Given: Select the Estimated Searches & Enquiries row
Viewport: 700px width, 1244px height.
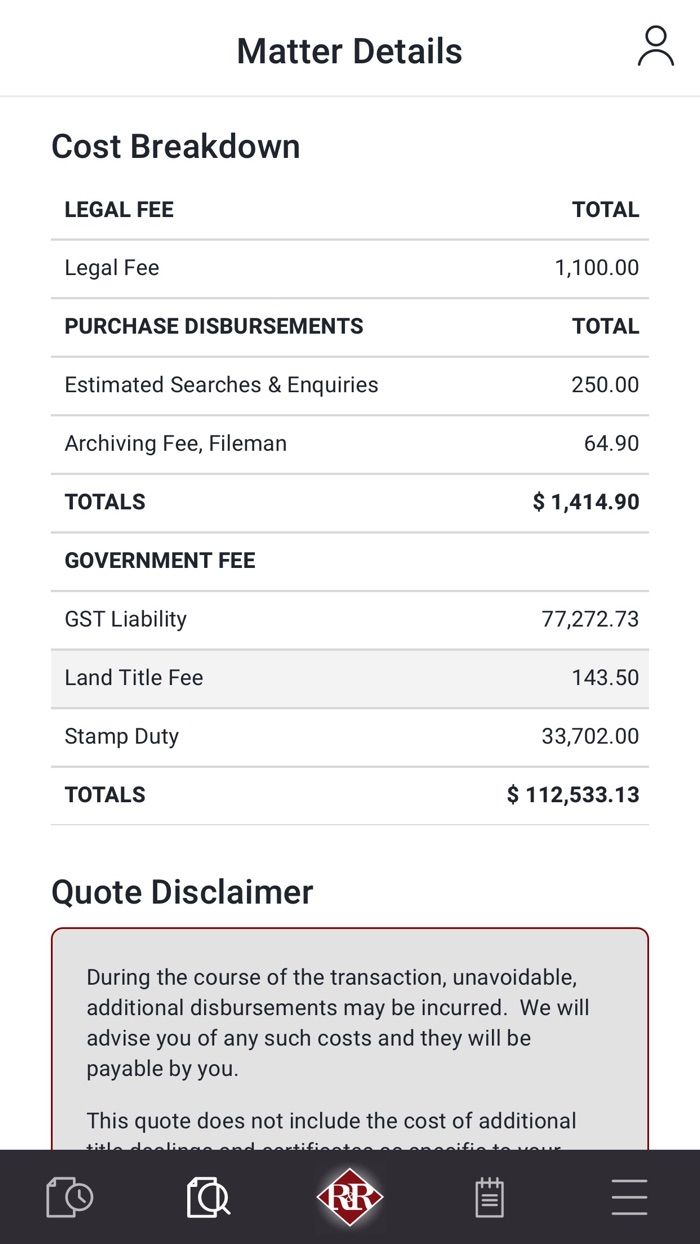Looking at the screenshot, I should click(x=350, y=385).
